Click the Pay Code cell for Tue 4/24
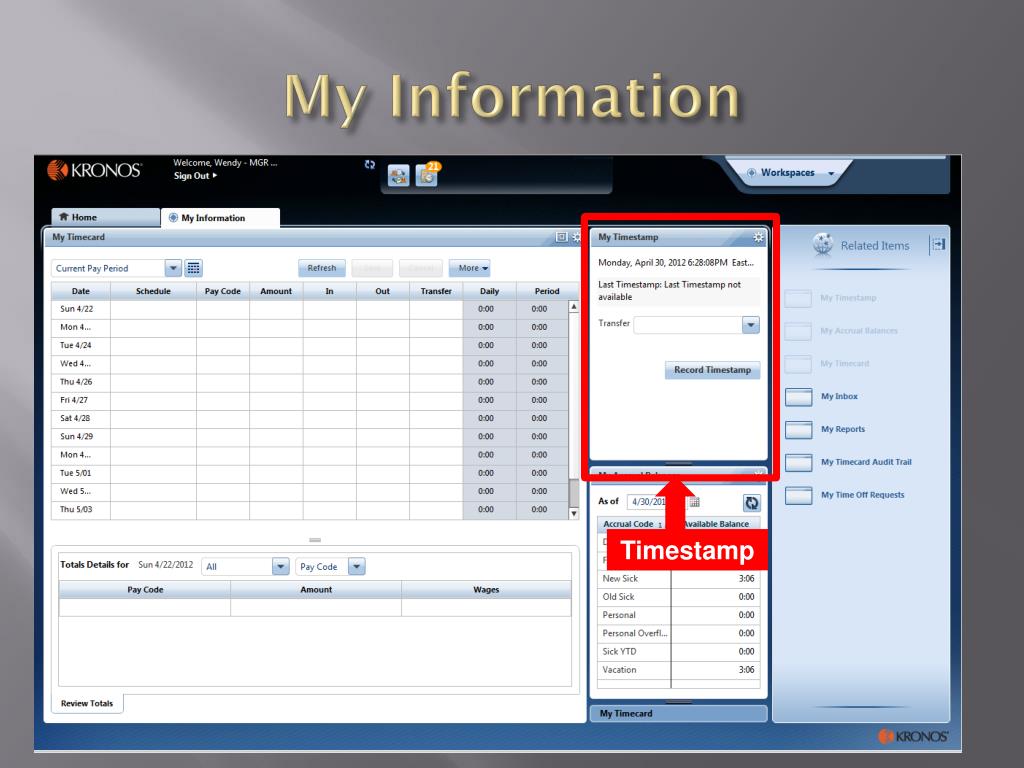Image resolution: width=1024 pixels, height=768 pixels. 223,345
